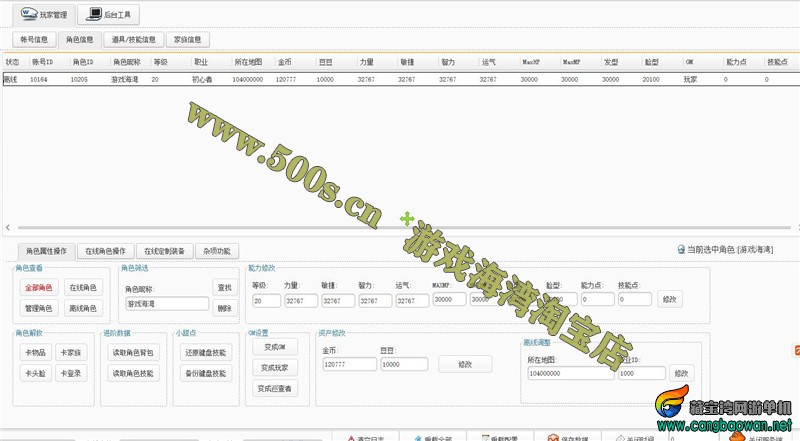This screenshot has width=800, height=441.
Task: Select the row cell 10205
Action: [79, 80]
